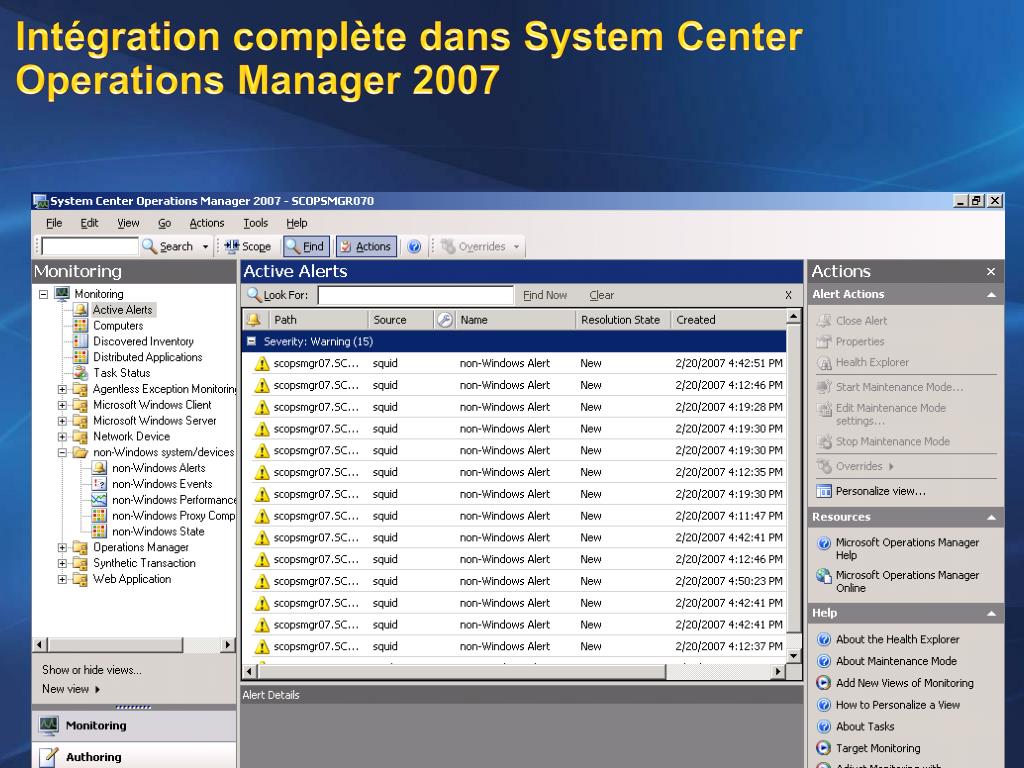Image resolution: width=1024 pixels, height=768 pixels.
Task: Expand the Synthetic Transaction folder
Action: 62,563
